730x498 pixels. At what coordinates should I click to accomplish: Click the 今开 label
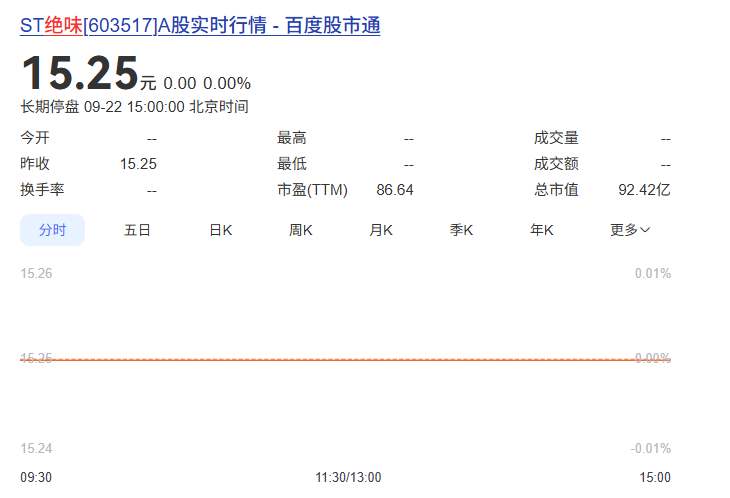pyautogui.click(x=35, y=138)
